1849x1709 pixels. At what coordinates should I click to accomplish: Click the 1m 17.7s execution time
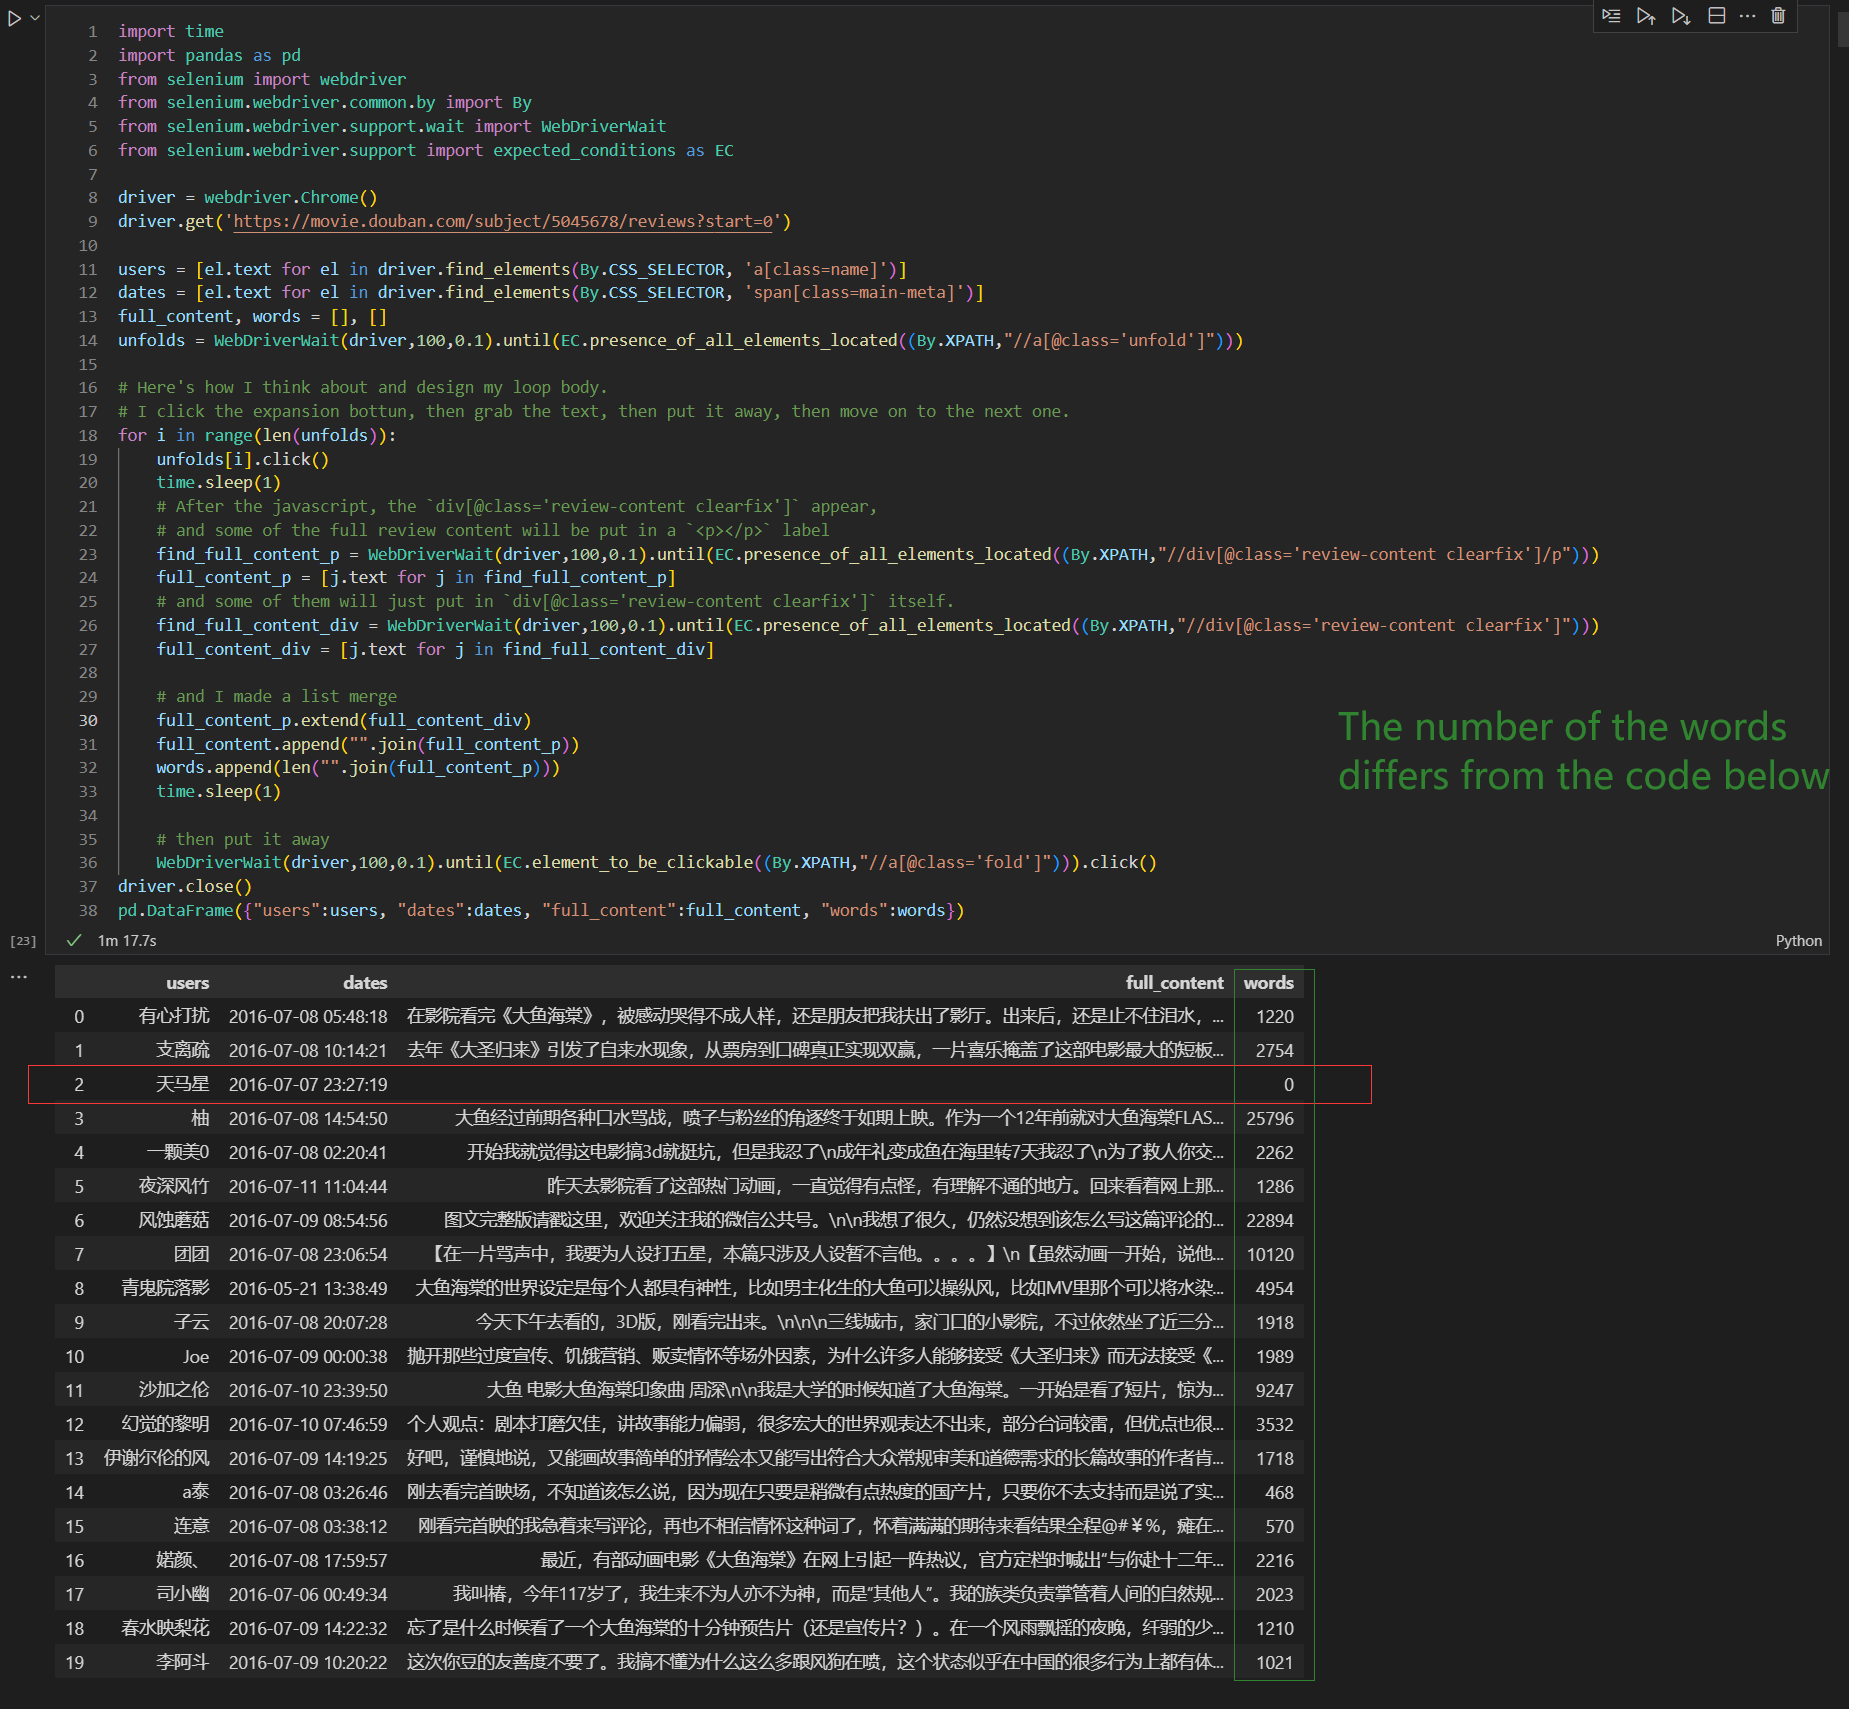point(127,940)
